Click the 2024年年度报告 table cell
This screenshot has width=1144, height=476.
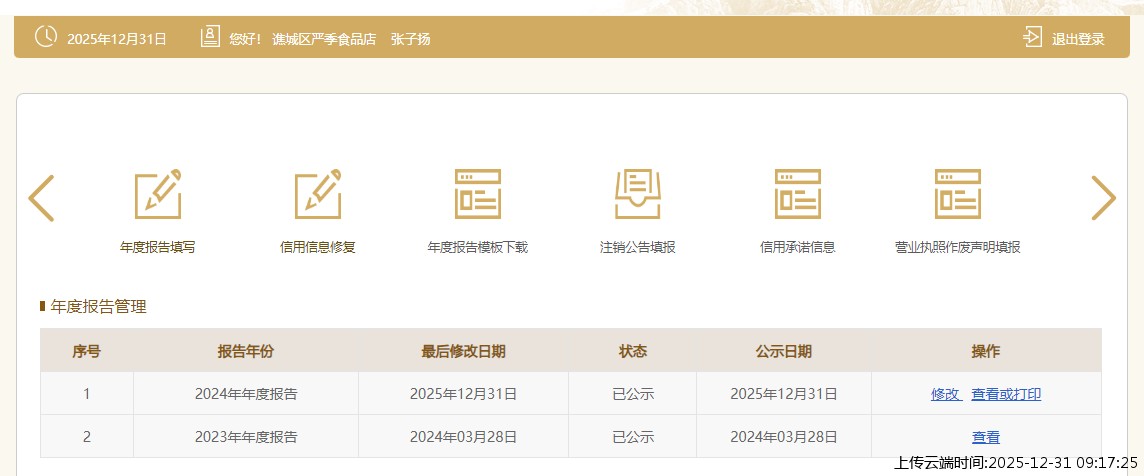click(x=246, y=394)
